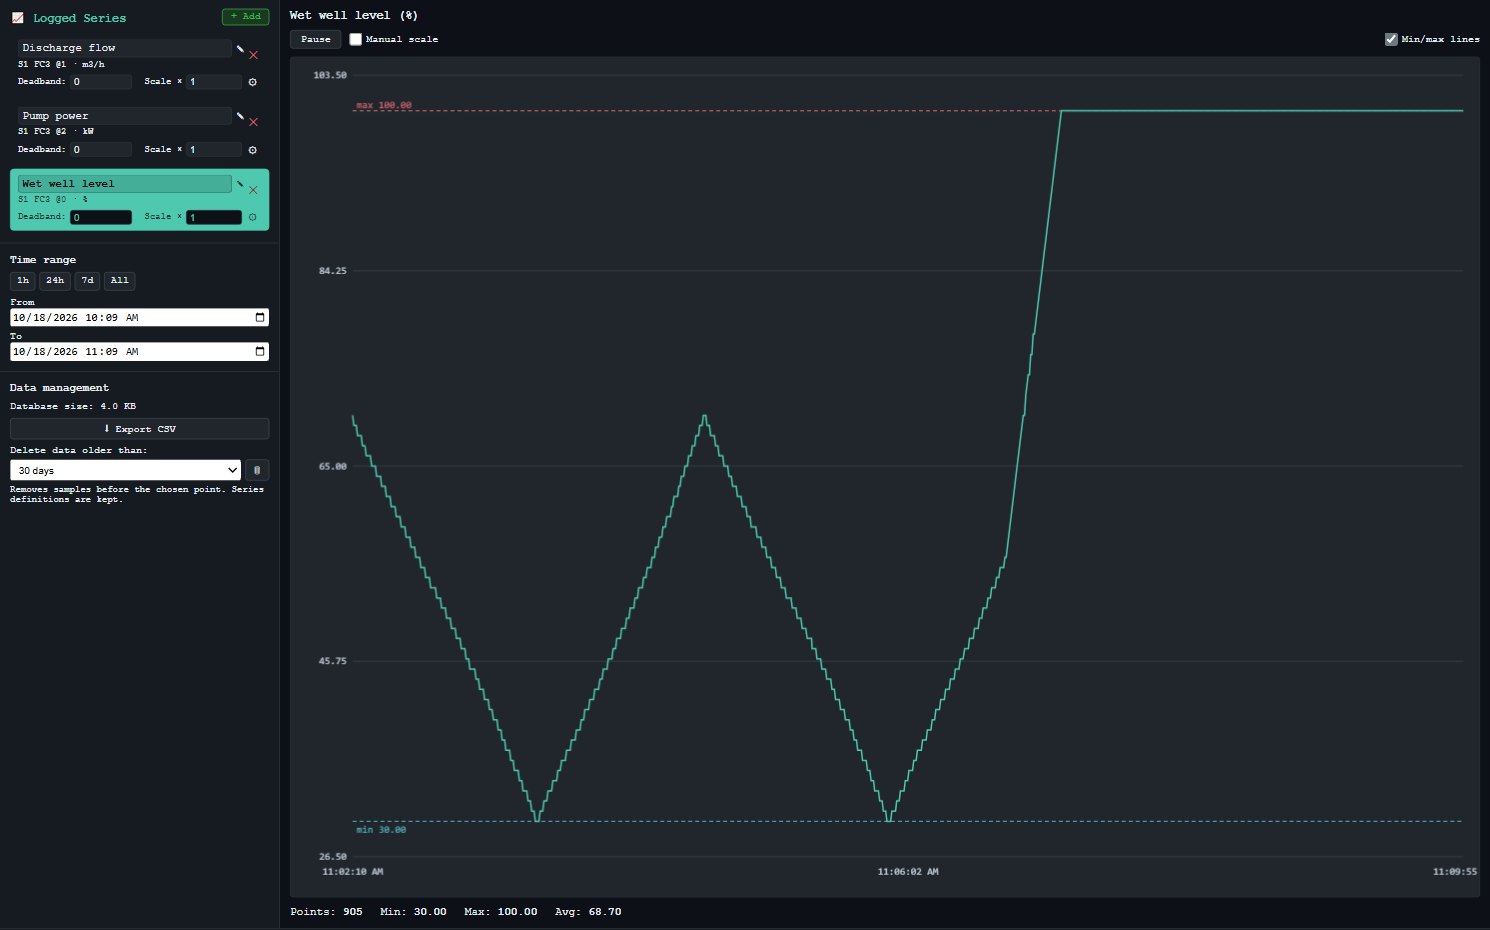Screen dimensions: 1490x930
Task: Focus the Pump power Deadband field
Action: tap(101, 150)
